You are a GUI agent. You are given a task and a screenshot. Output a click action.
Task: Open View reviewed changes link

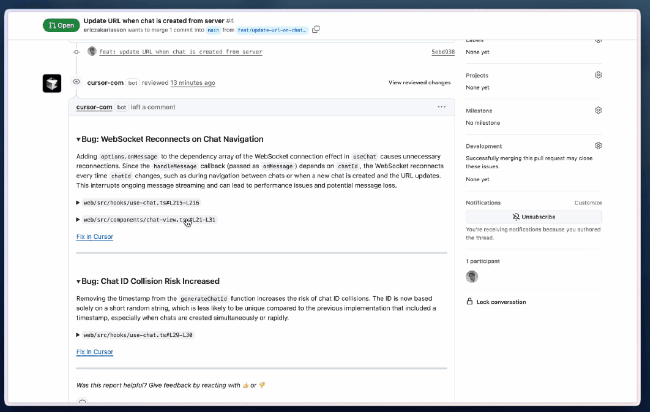419,82
